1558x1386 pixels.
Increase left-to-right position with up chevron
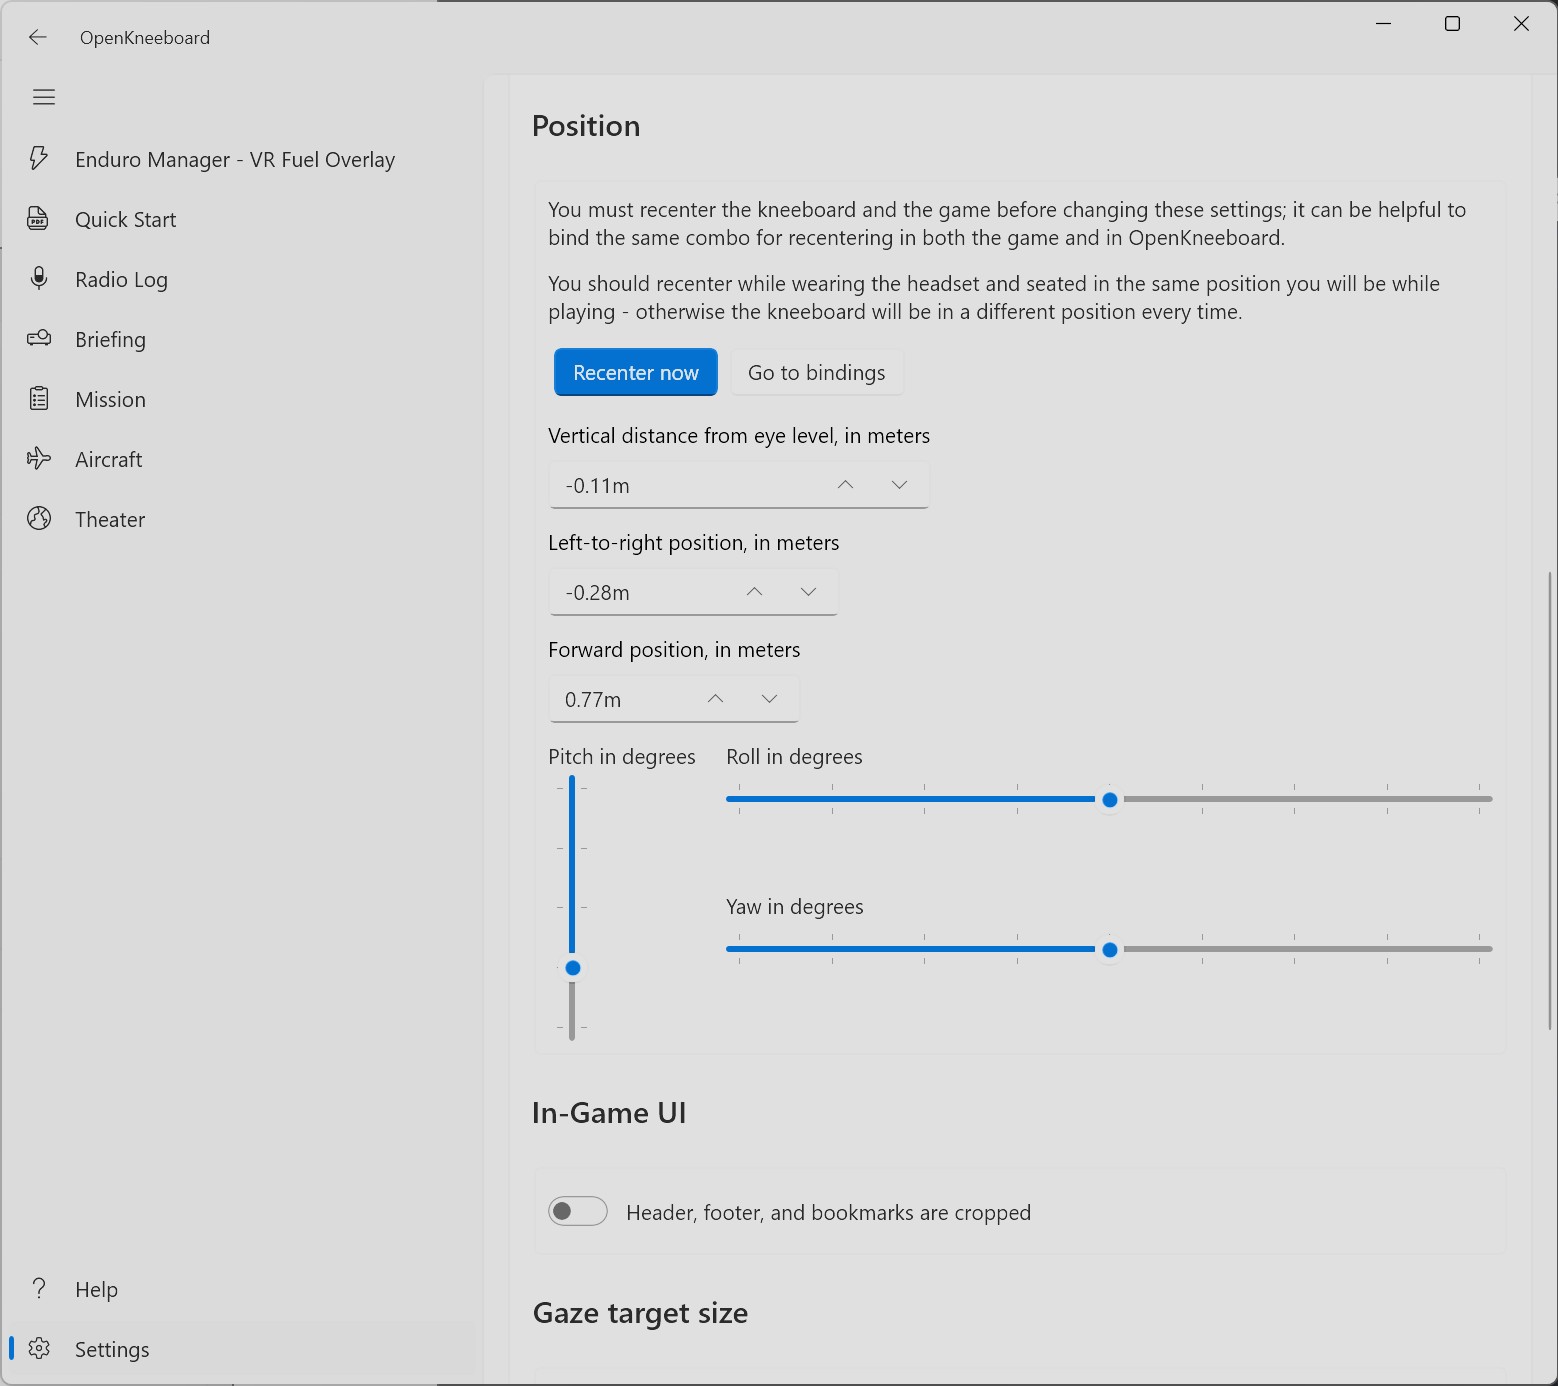point(755,592)
